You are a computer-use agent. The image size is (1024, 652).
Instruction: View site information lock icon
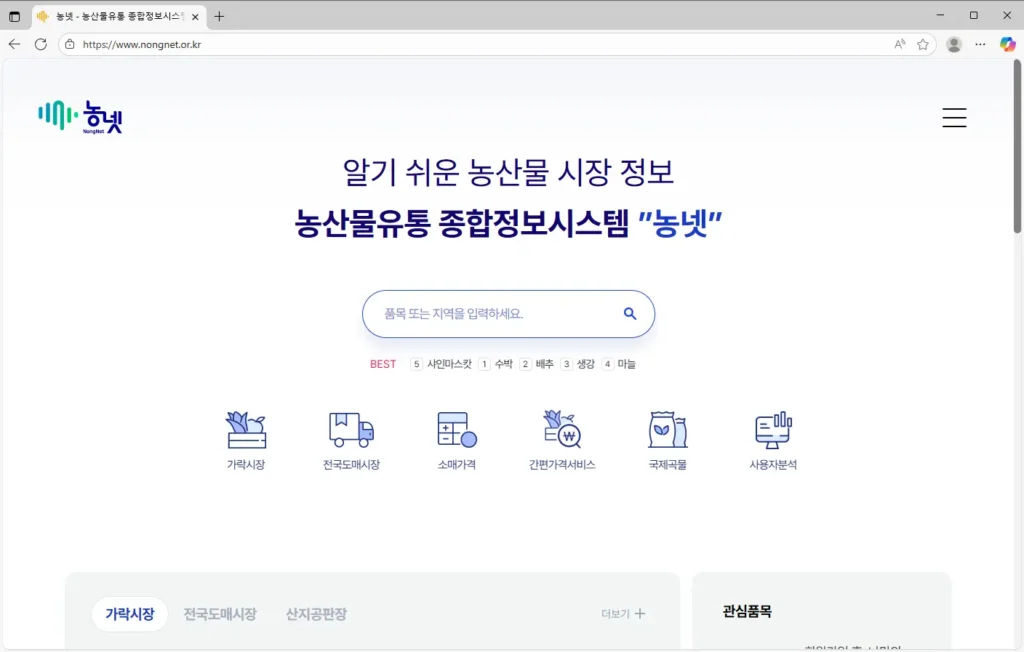(x=70, y=44)
